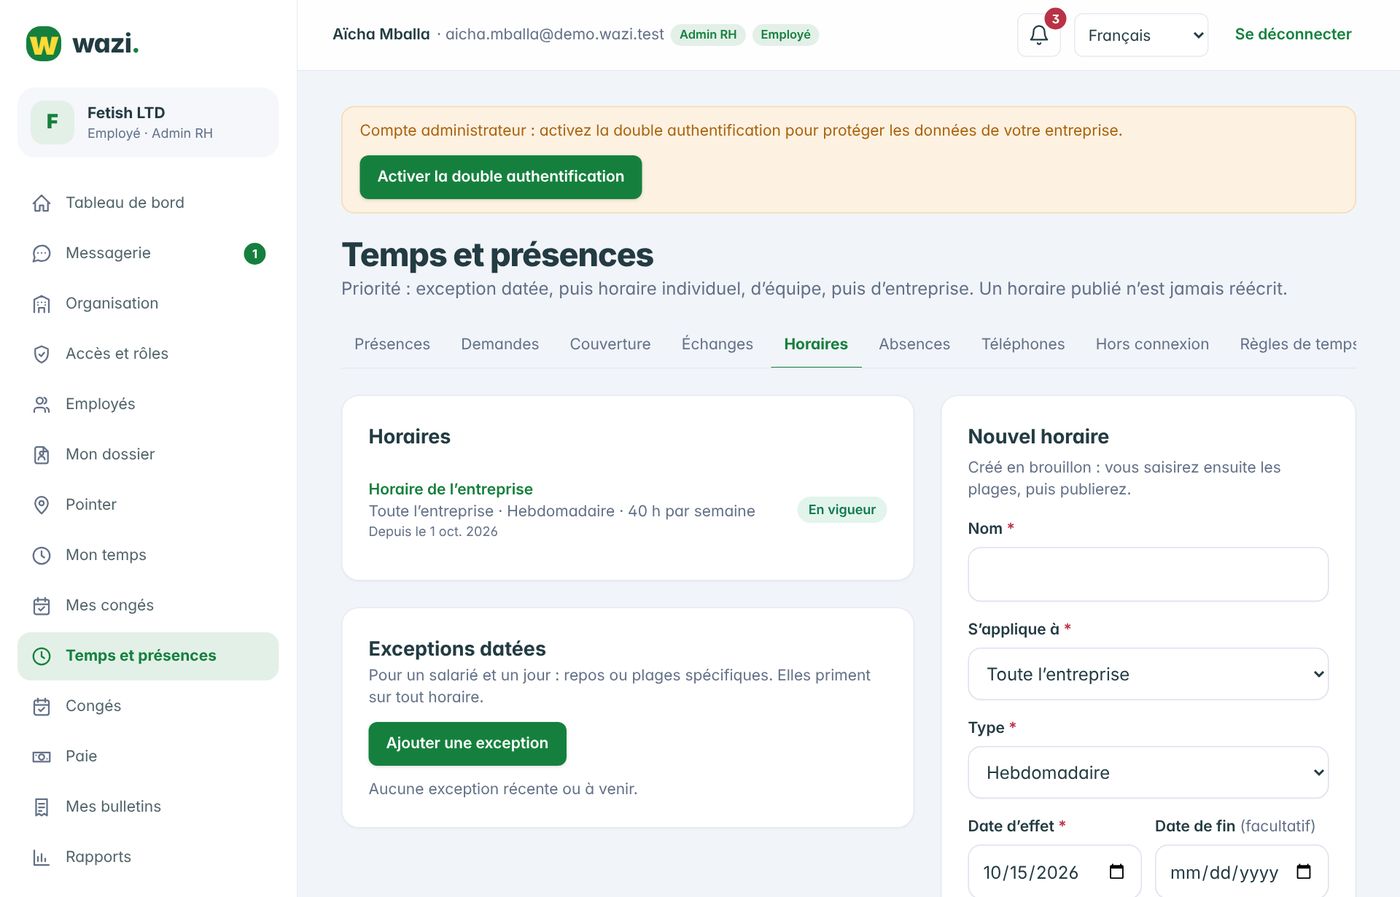Click the Organisation building icon
This screenshot has width=1400, height=897.
[x=41, y=304]
